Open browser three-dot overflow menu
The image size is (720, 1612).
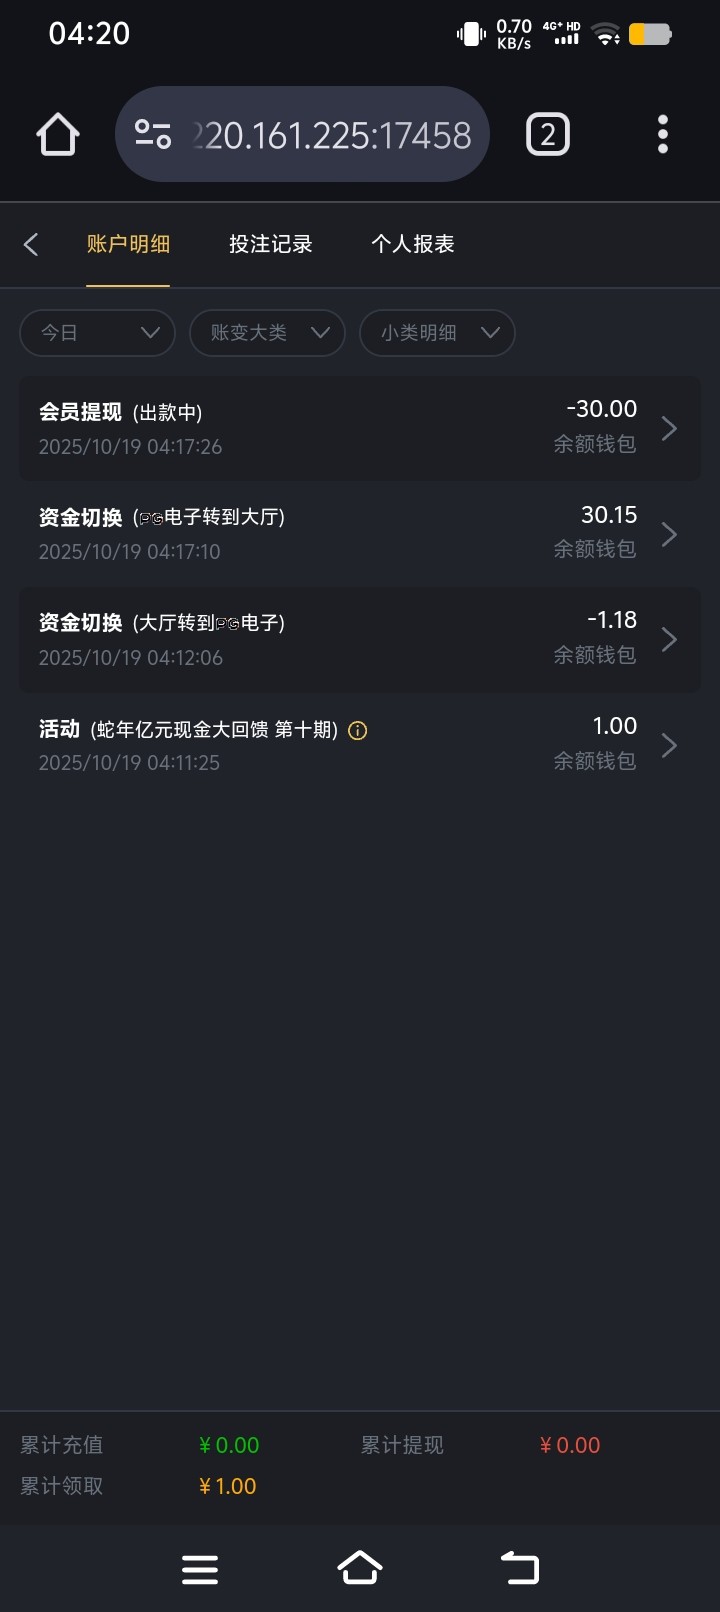click(x=662, y=134)
